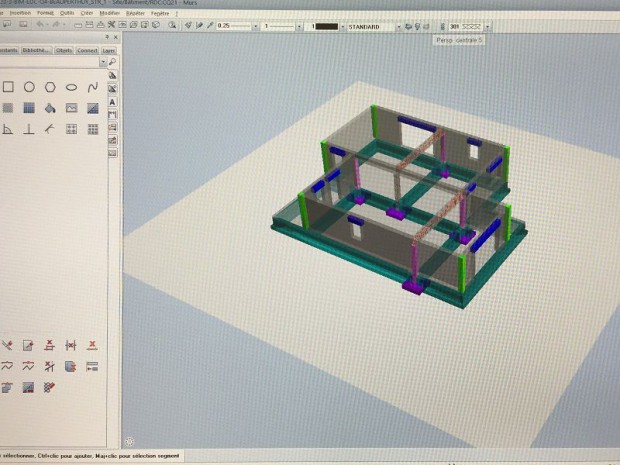Select the circle drawing tool
Screen dimensions: 620x465
tap(29, 87)
